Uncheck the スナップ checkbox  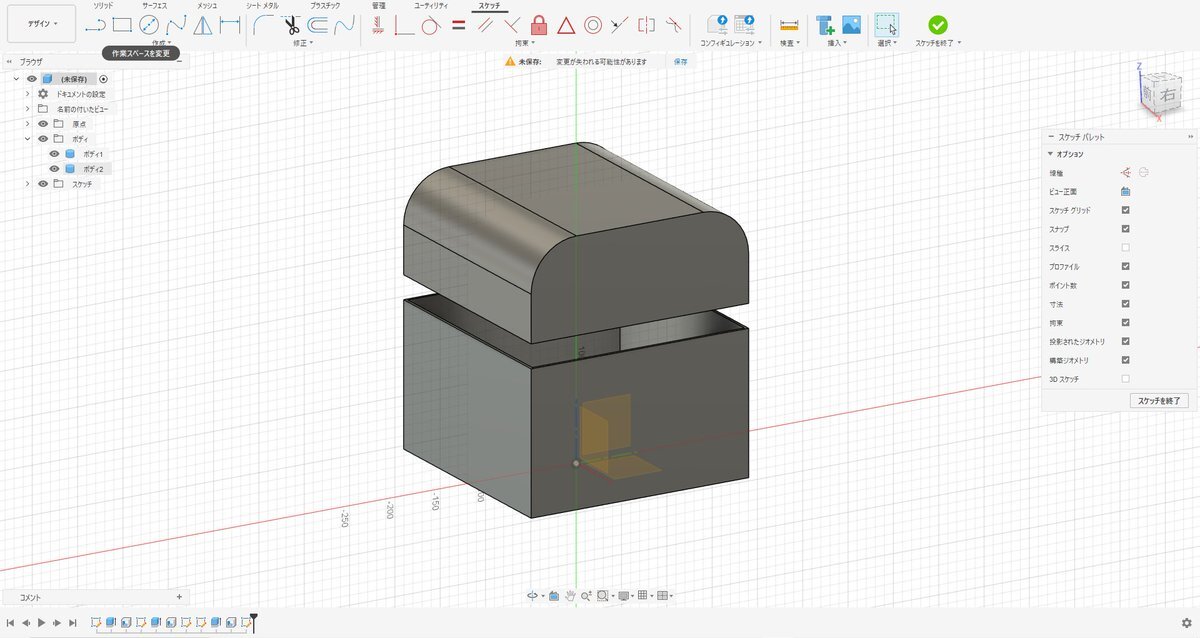click(1126, 229)
